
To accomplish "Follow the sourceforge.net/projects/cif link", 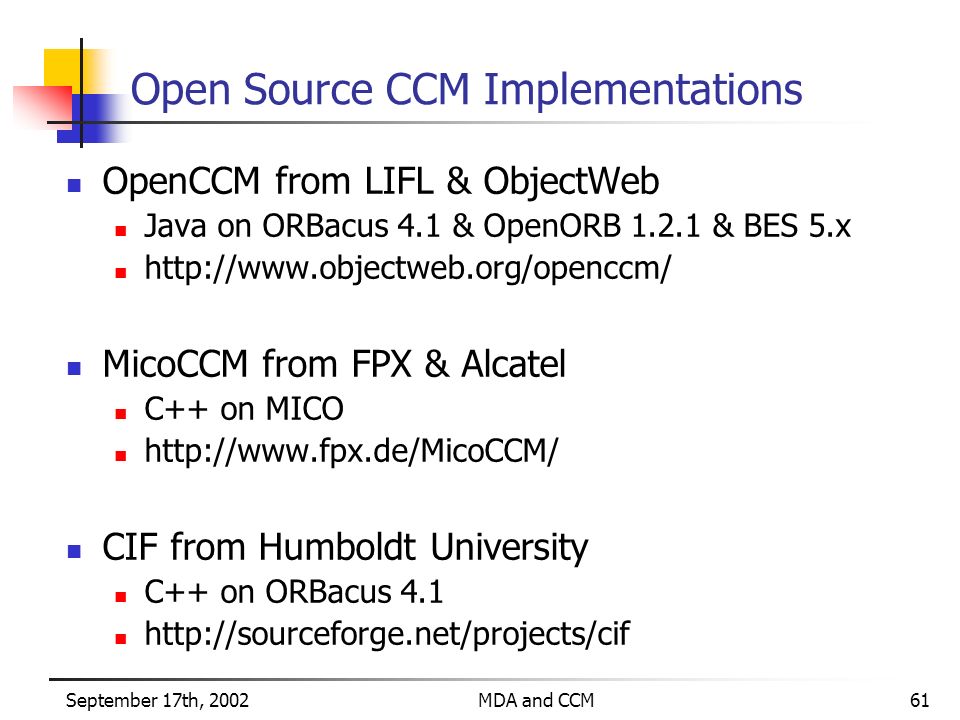I will (387, 634).
